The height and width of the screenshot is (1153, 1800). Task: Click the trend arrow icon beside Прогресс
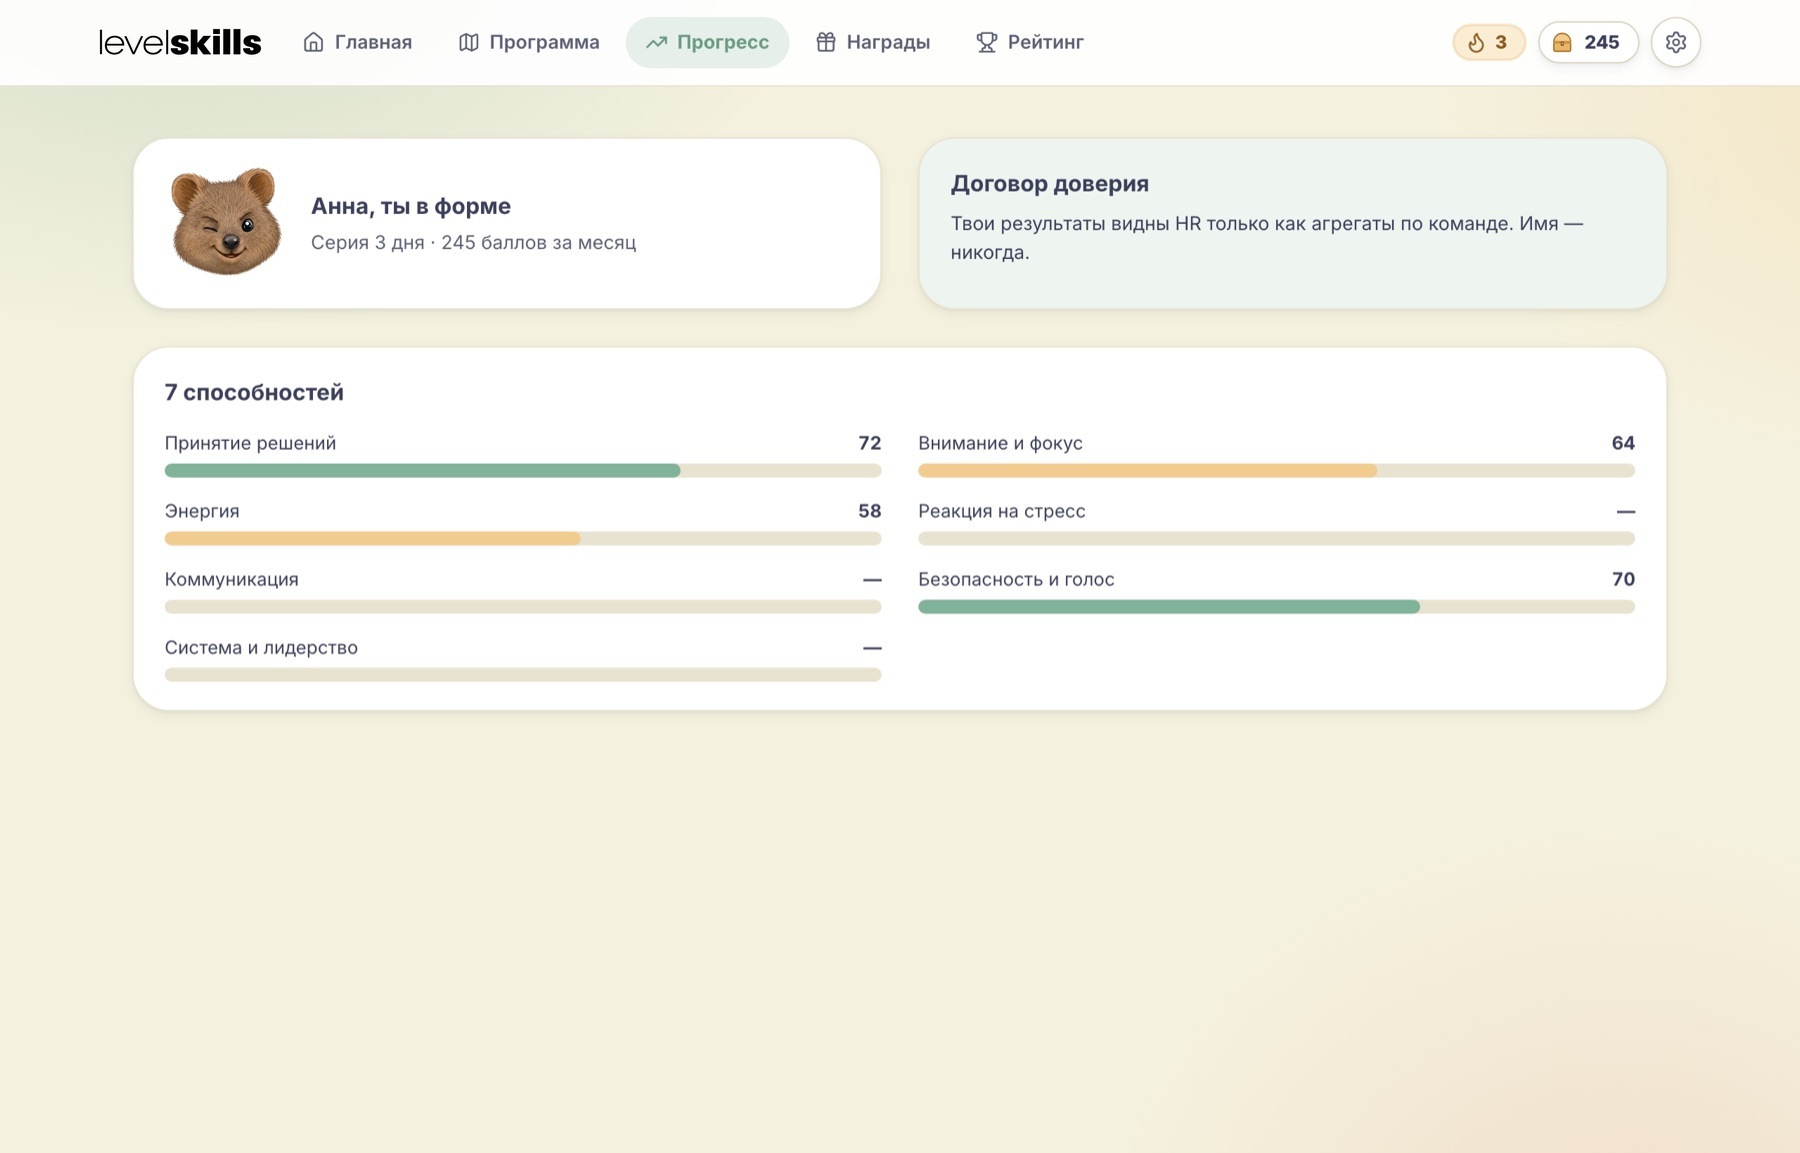pyautogui.click(x=656, y=42)
